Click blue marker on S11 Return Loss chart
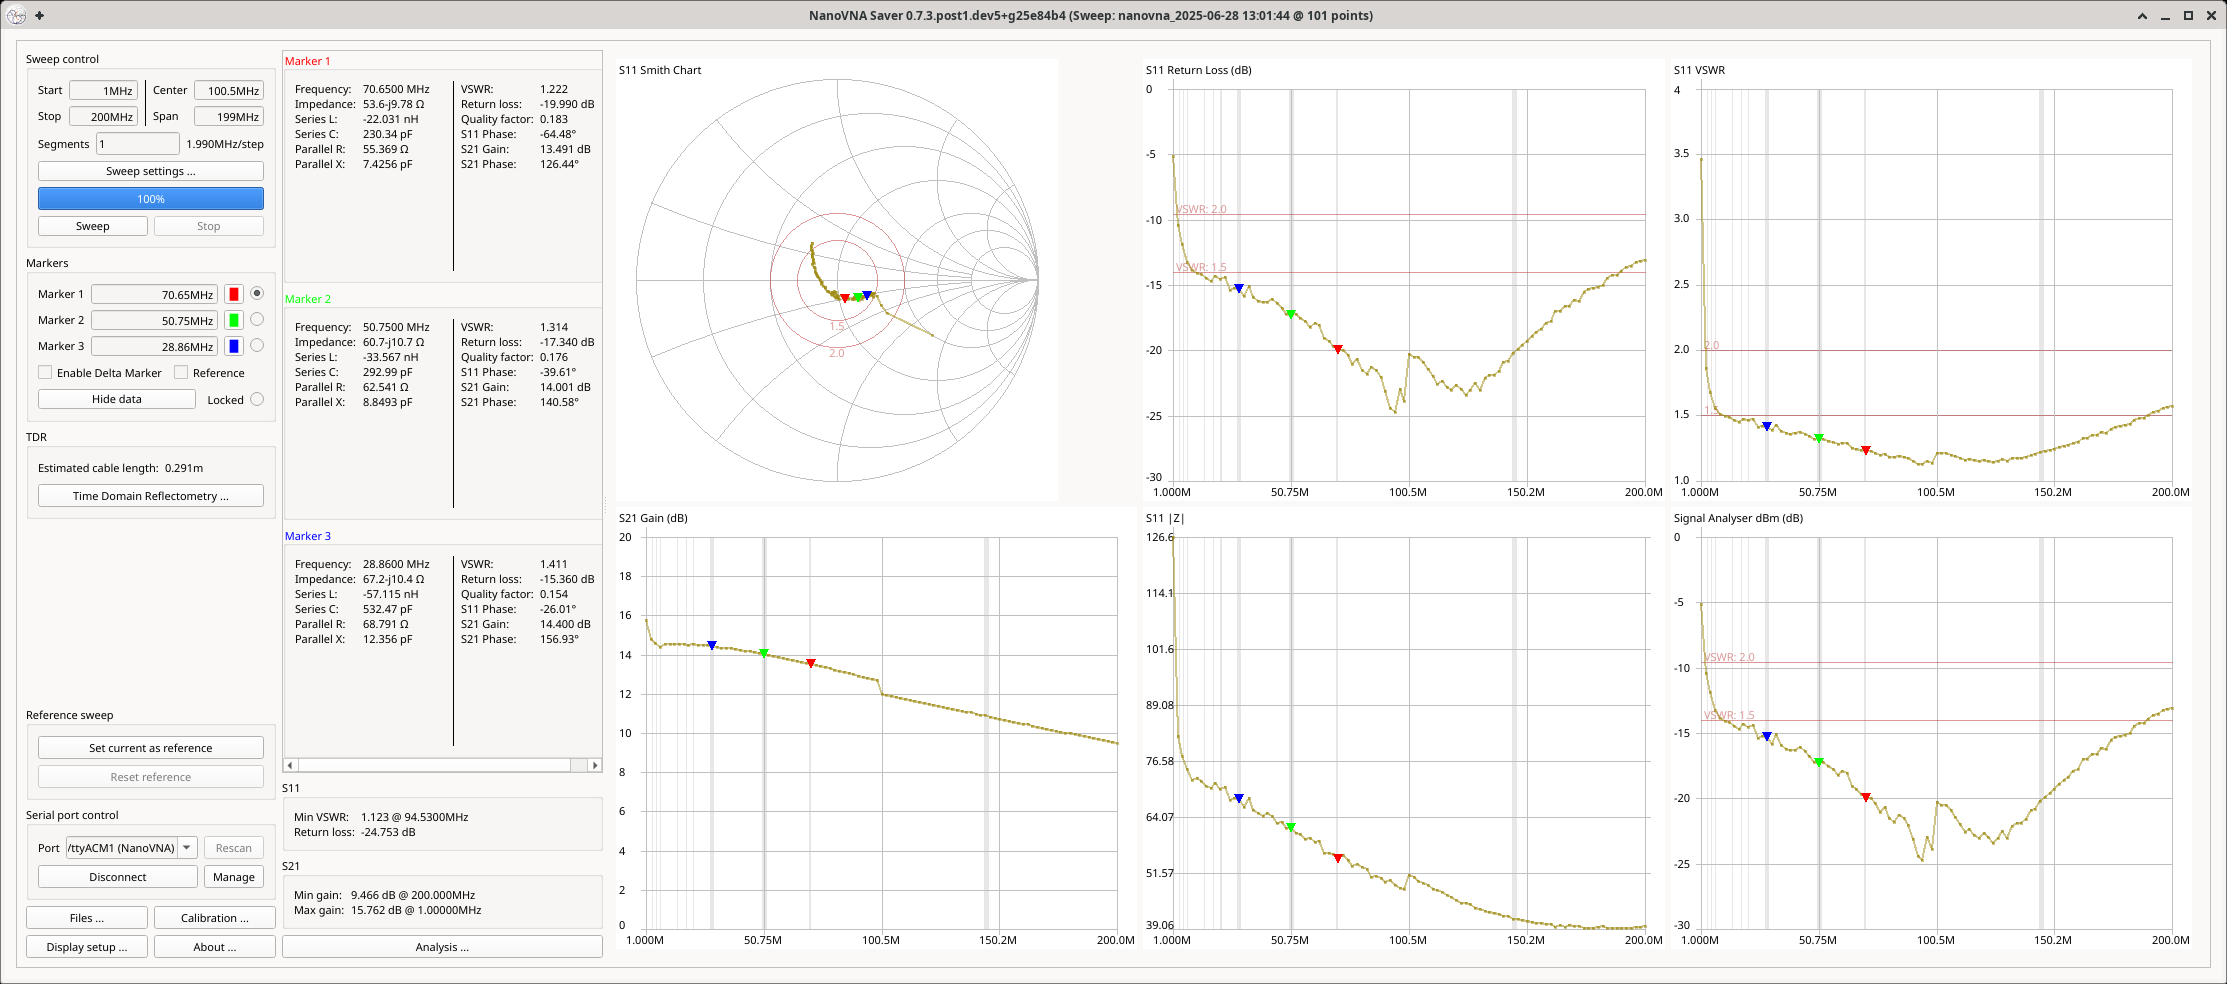This screenshot has height=984, width=2227. [1239, 288]
